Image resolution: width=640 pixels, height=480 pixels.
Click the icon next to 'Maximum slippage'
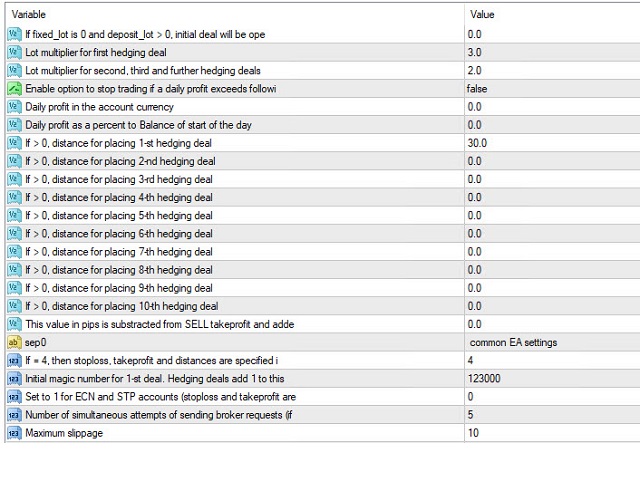point(14,433)
